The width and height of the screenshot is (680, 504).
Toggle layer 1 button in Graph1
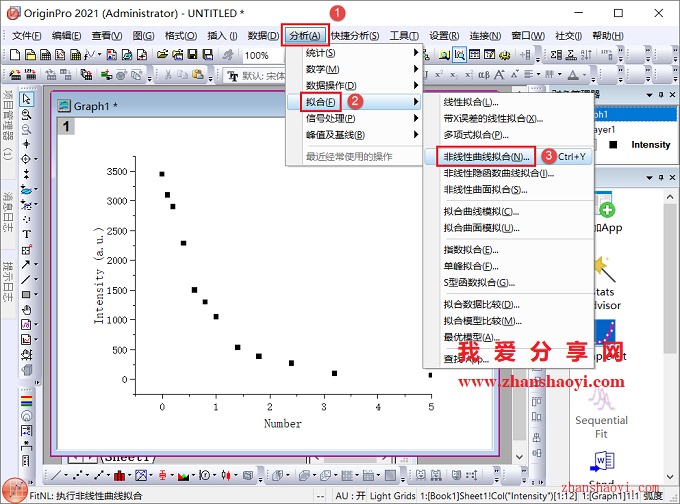[66, 126]
